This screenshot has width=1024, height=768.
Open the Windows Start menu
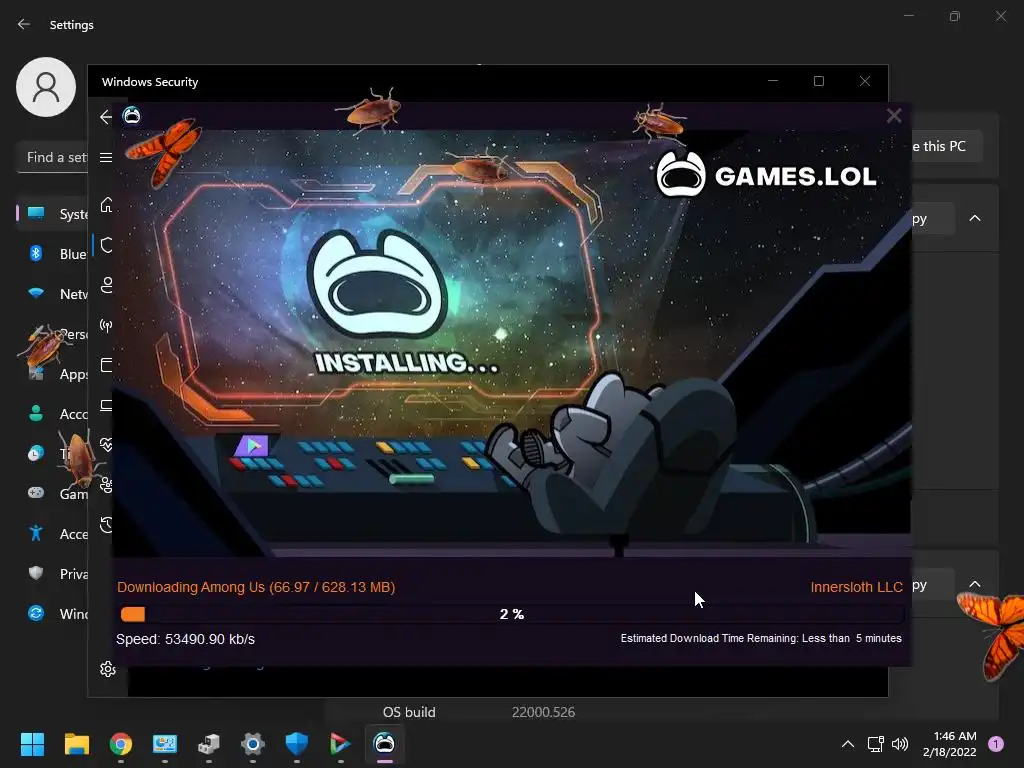tap(32, 744)
